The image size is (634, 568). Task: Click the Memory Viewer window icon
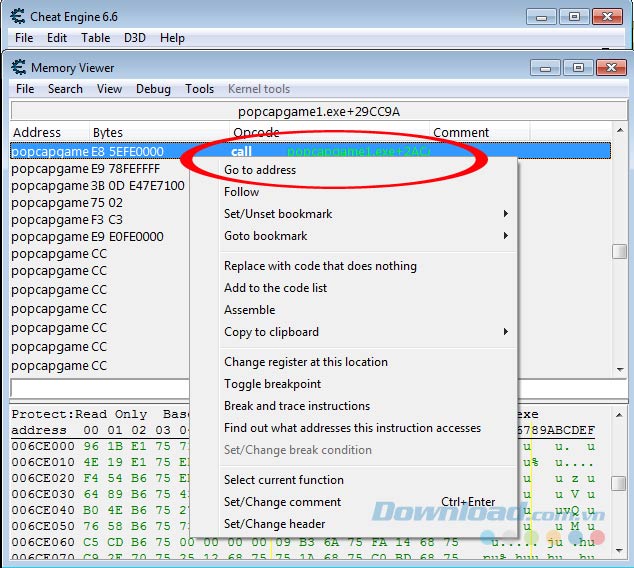point(18,67)
